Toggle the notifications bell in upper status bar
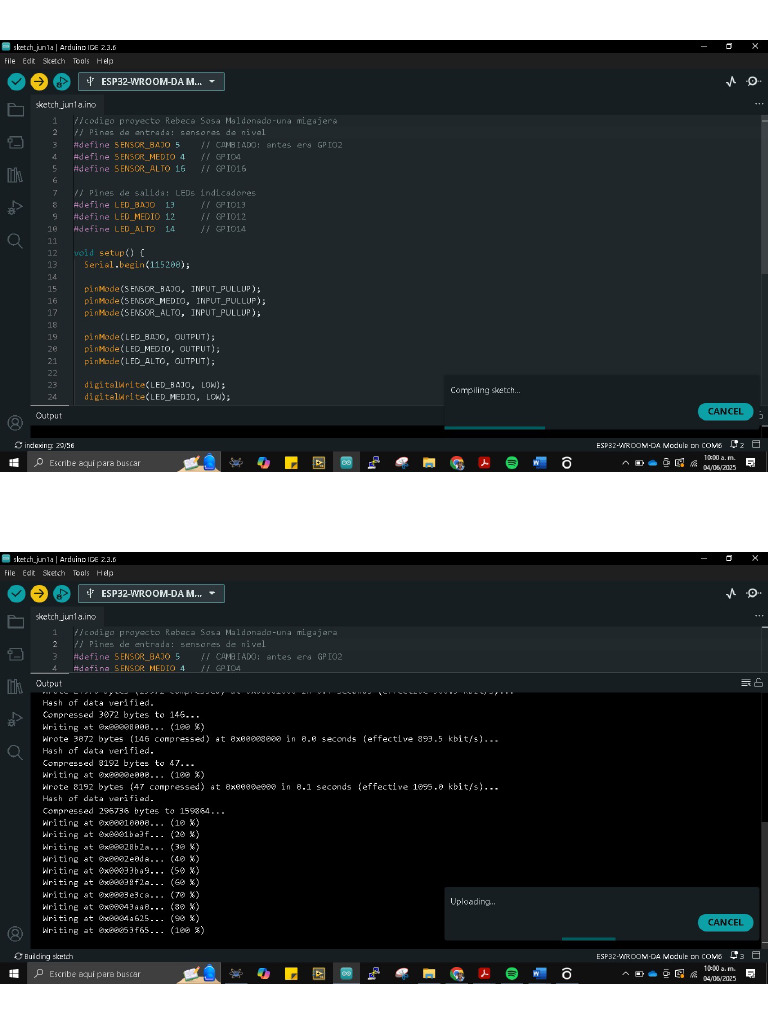 coord(736,444)
